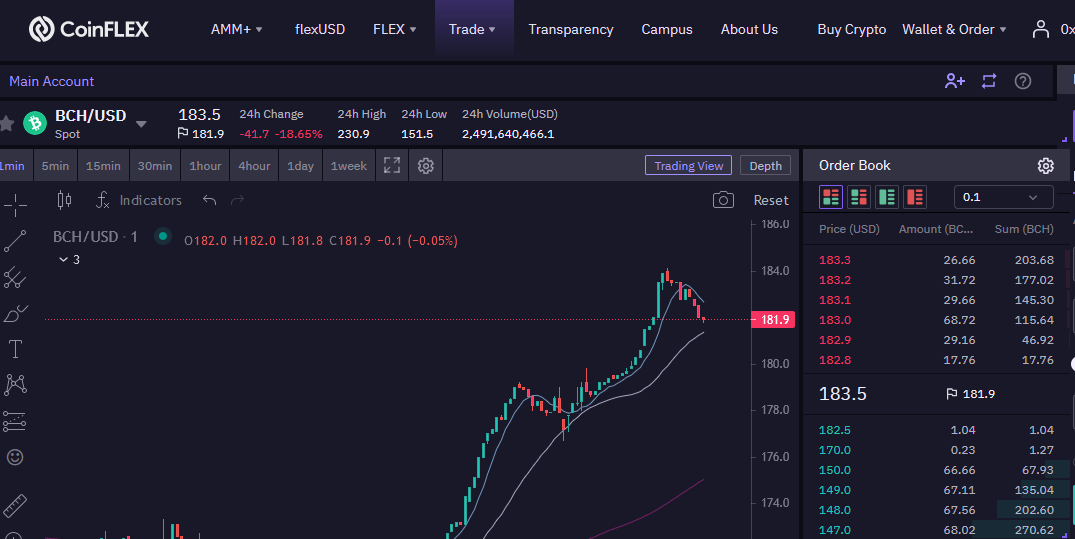Select the 15min timeframe tab
Screen dimensions: 1075x539
pos(103,166)
